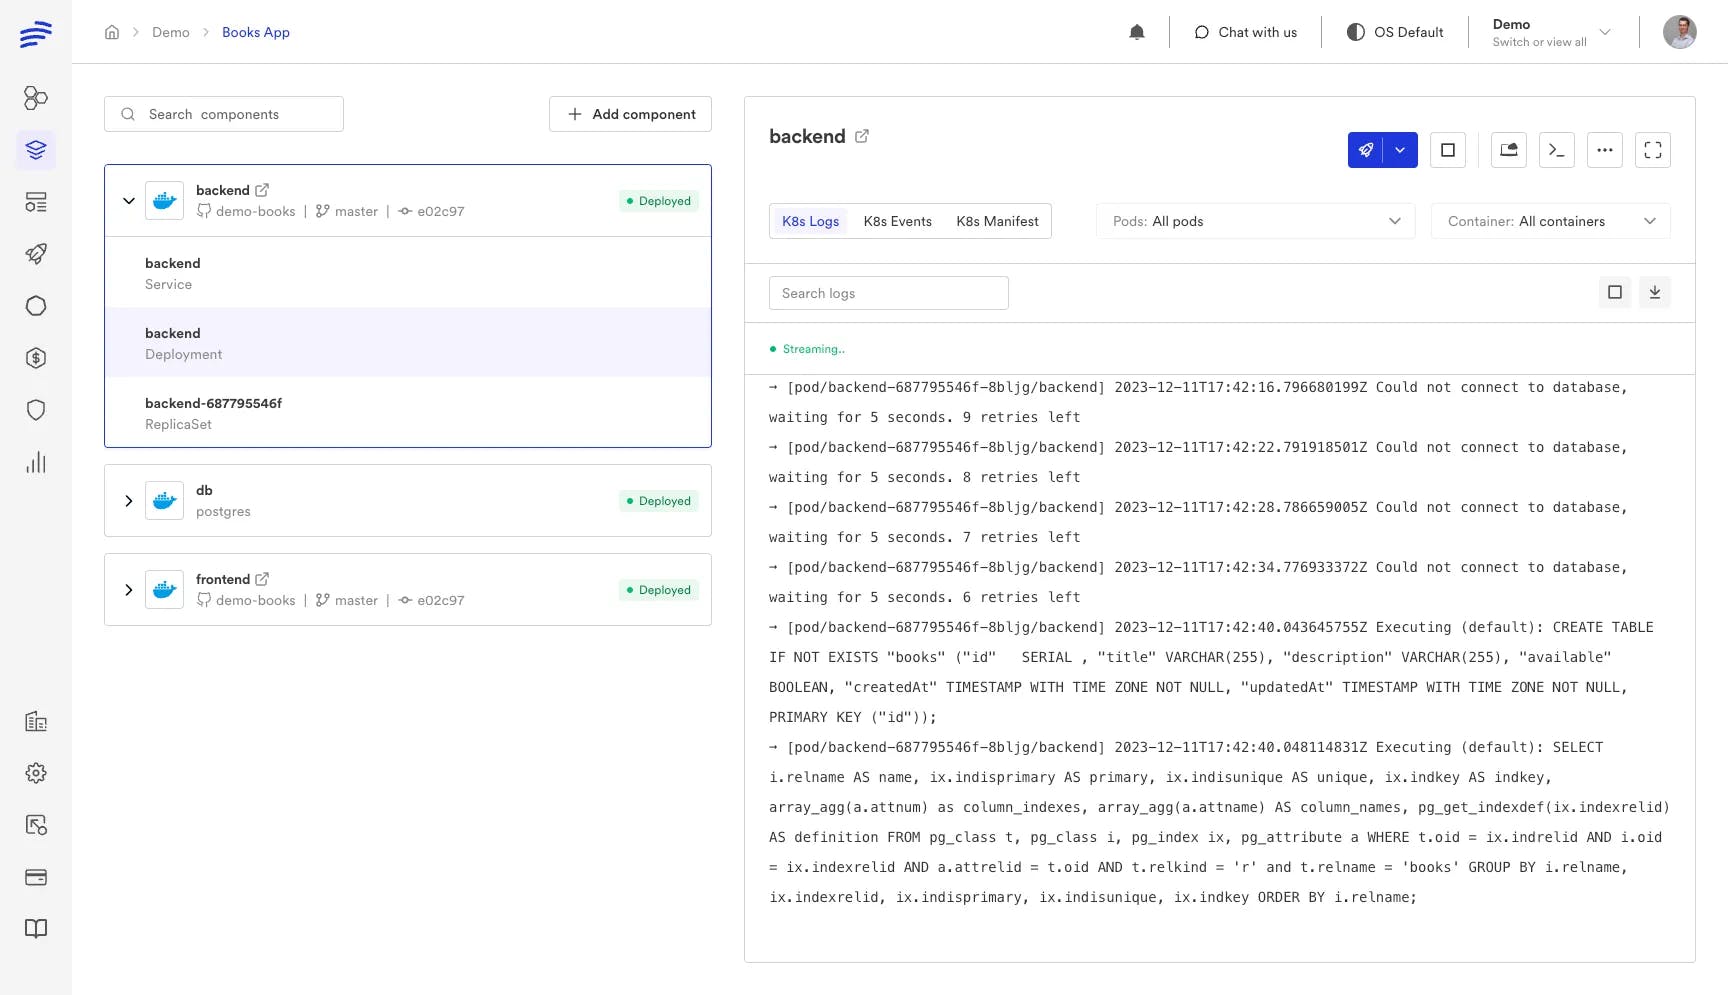Open the settings gear in sidebar
Image resolution: width=1728 pixels, height=995 pixels.
click(x=36, y=773)
